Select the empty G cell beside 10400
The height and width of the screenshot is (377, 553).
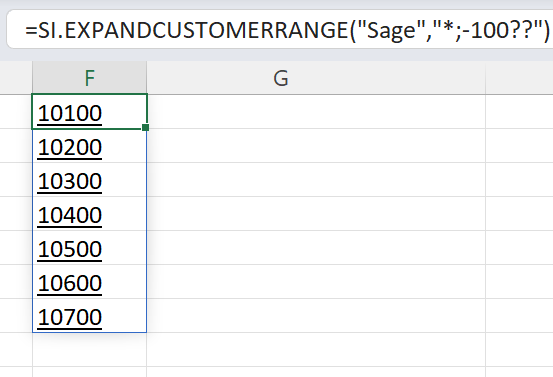tap(316, 213)
